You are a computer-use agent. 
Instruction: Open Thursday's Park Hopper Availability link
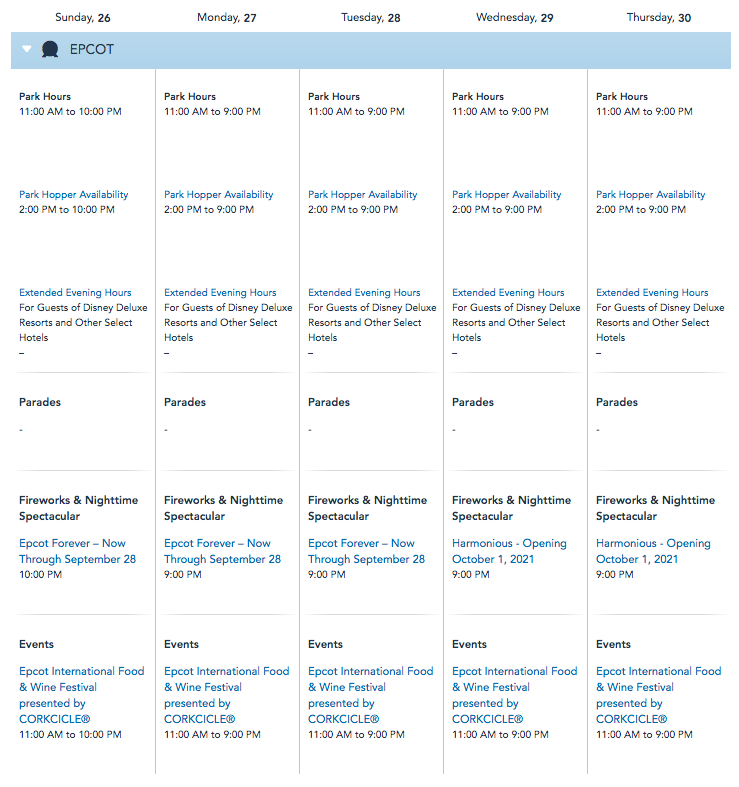pyautogui.click(x=650, y=195)
